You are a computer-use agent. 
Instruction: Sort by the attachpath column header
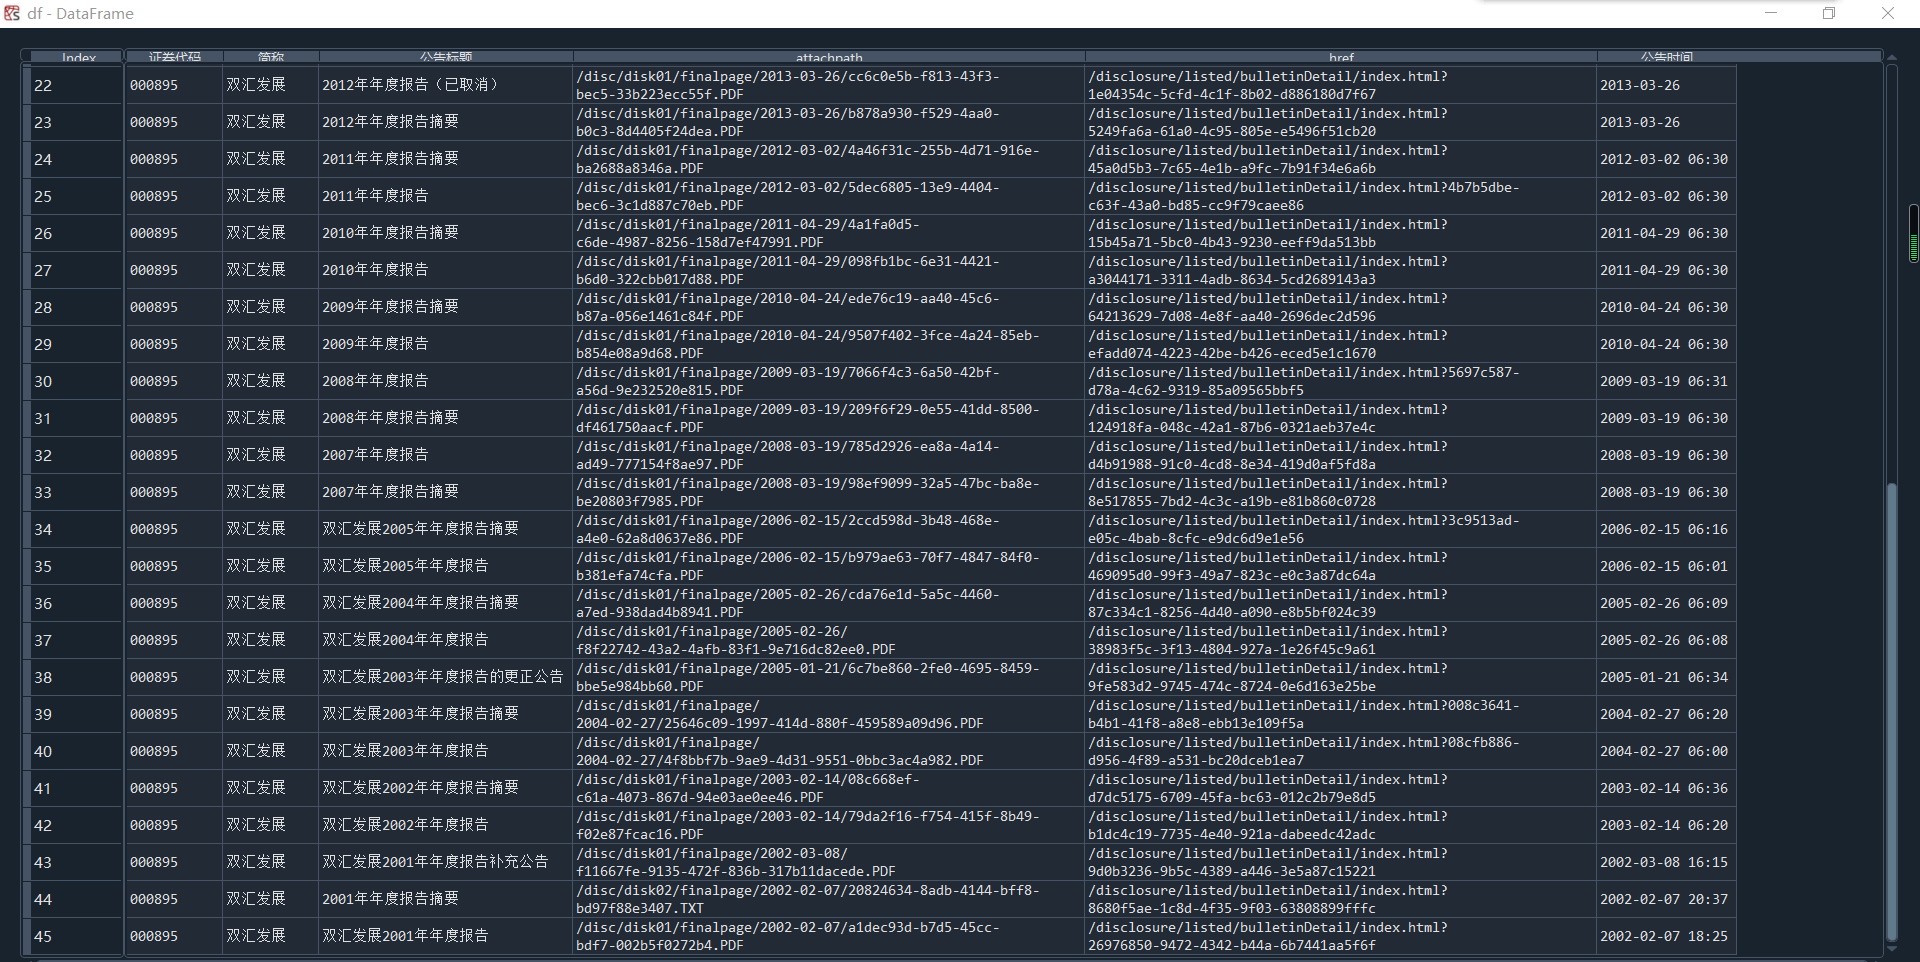tap(829, 57)
